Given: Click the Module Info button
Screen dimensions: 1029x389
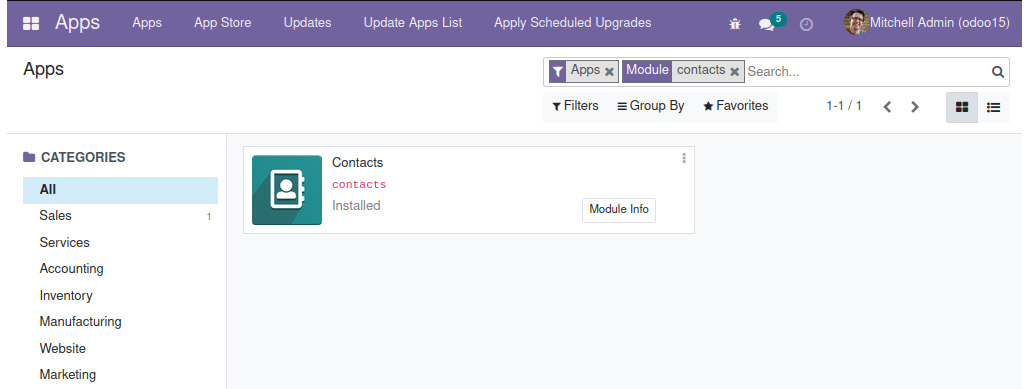Looking at the screenshot, I should 619,210.
